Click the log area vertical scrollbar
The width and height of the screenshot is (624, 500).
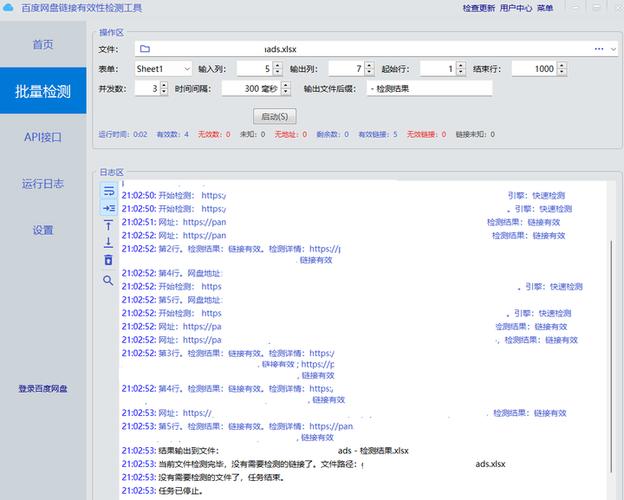(x=612, y=356)
